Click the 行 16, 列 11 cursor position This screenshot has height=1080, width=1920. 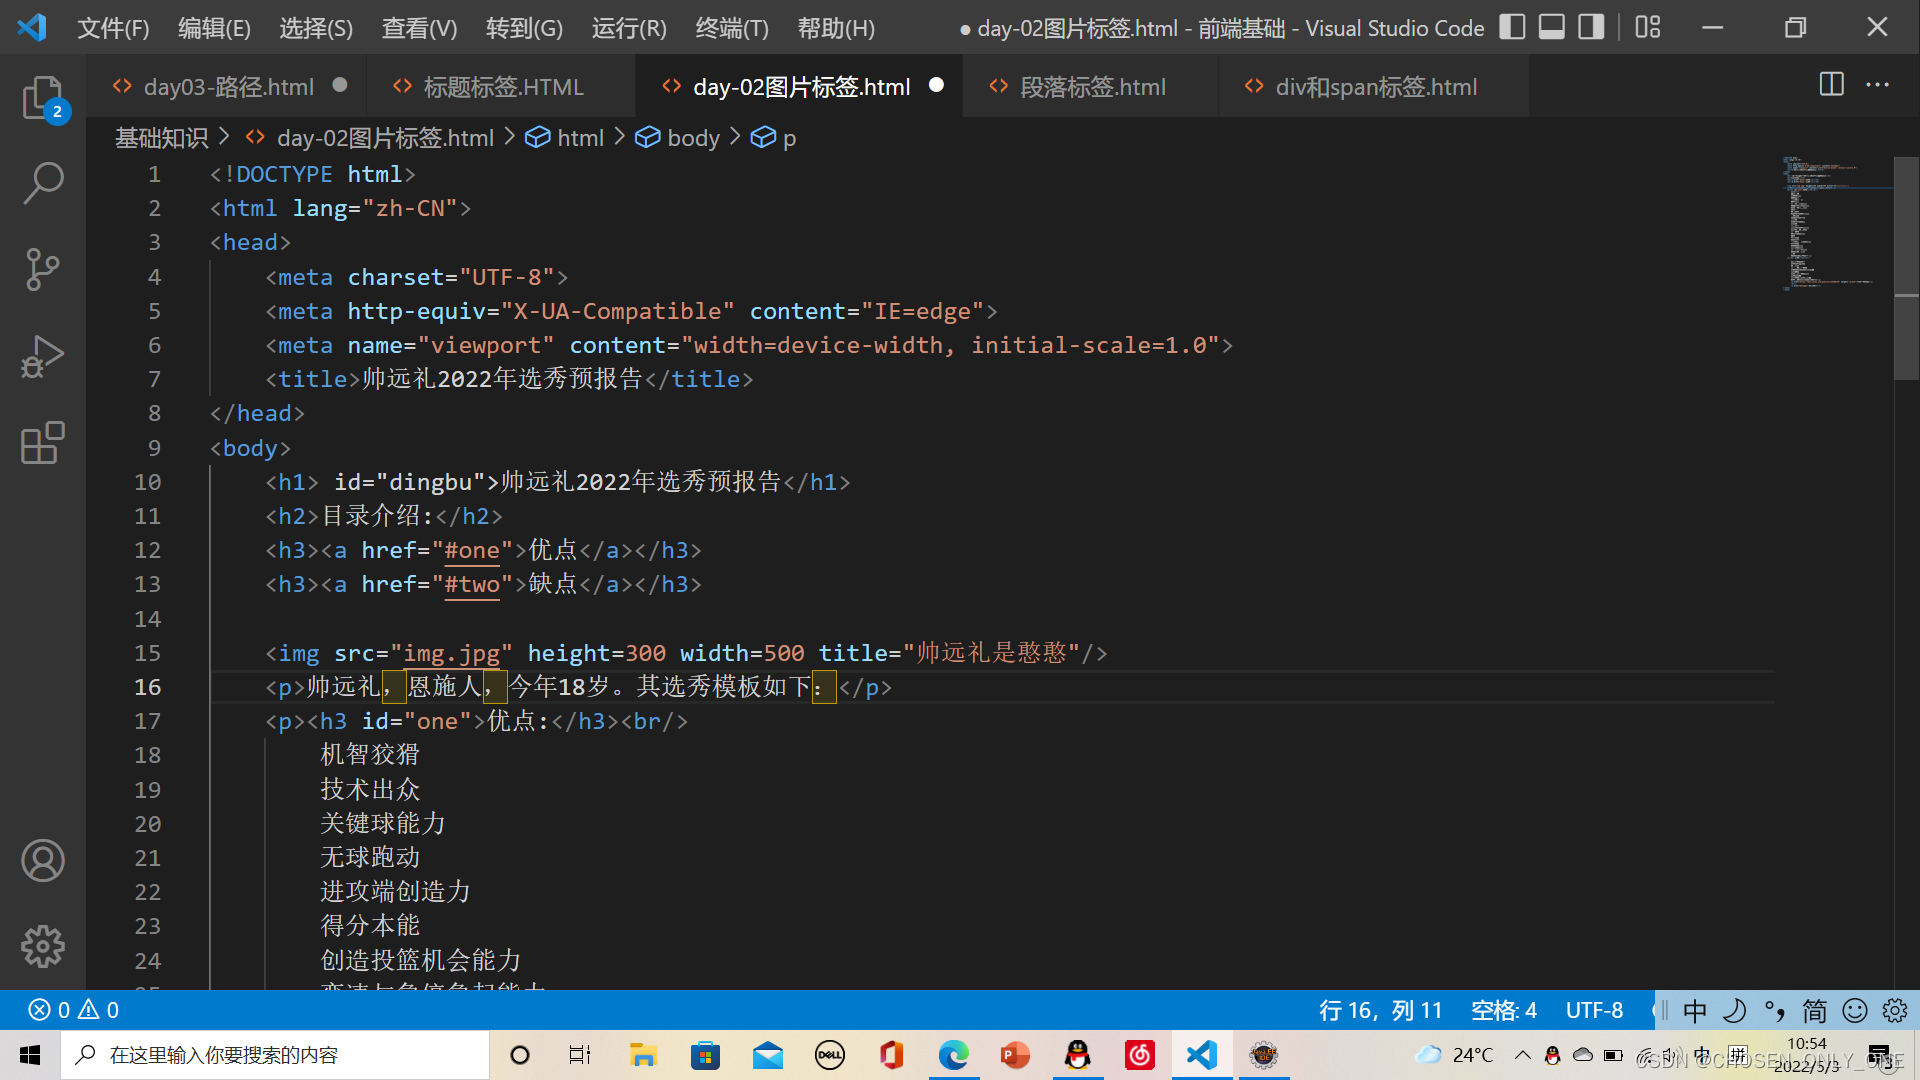coord(1380,1010)
